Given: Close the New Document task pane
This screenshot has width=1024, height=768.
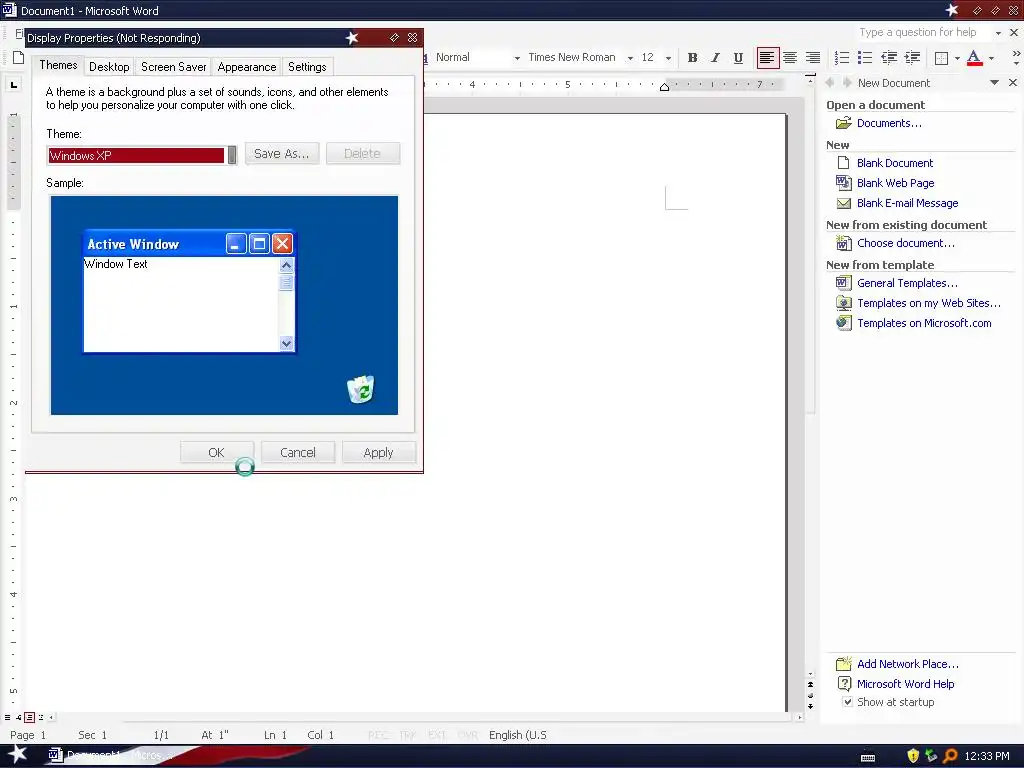Looking at the screenshot, I should pos(1012,82).
